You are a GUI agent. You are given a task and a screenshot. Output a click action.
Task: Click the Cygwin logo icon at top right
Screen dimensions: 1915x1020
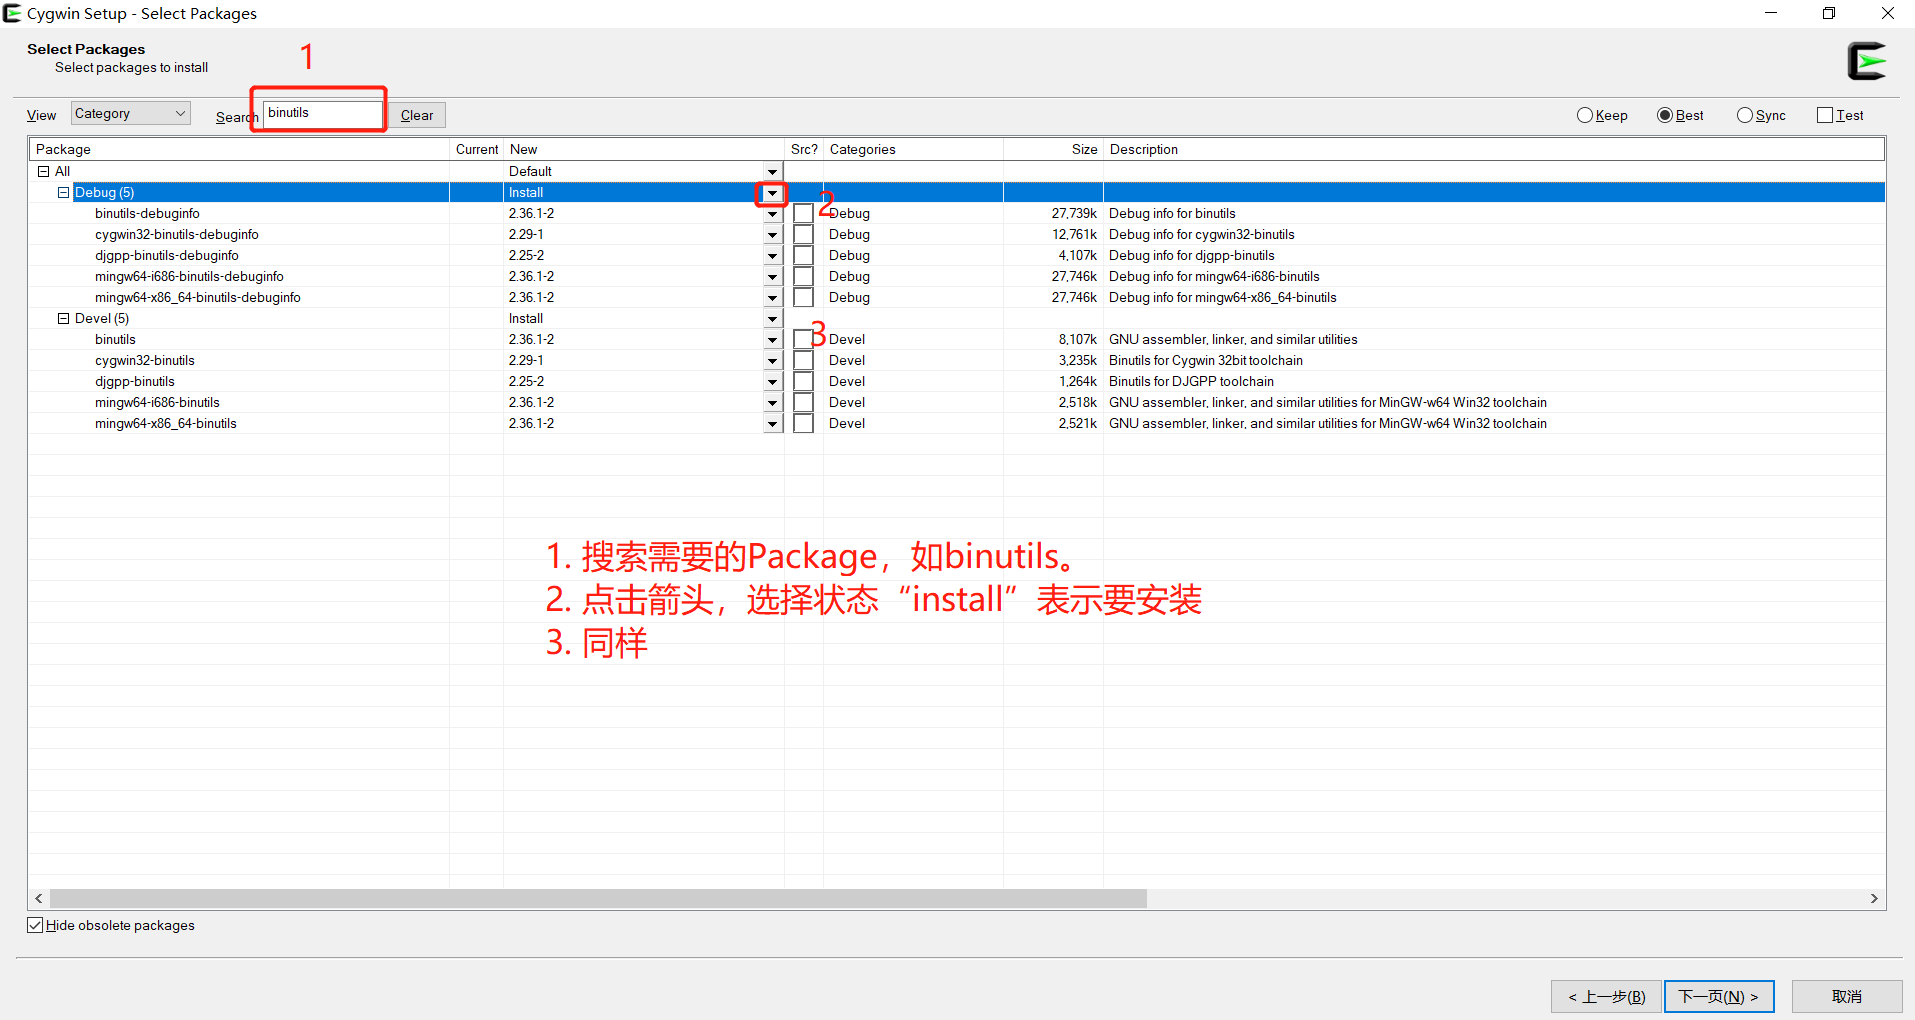tap(1866, 61)
